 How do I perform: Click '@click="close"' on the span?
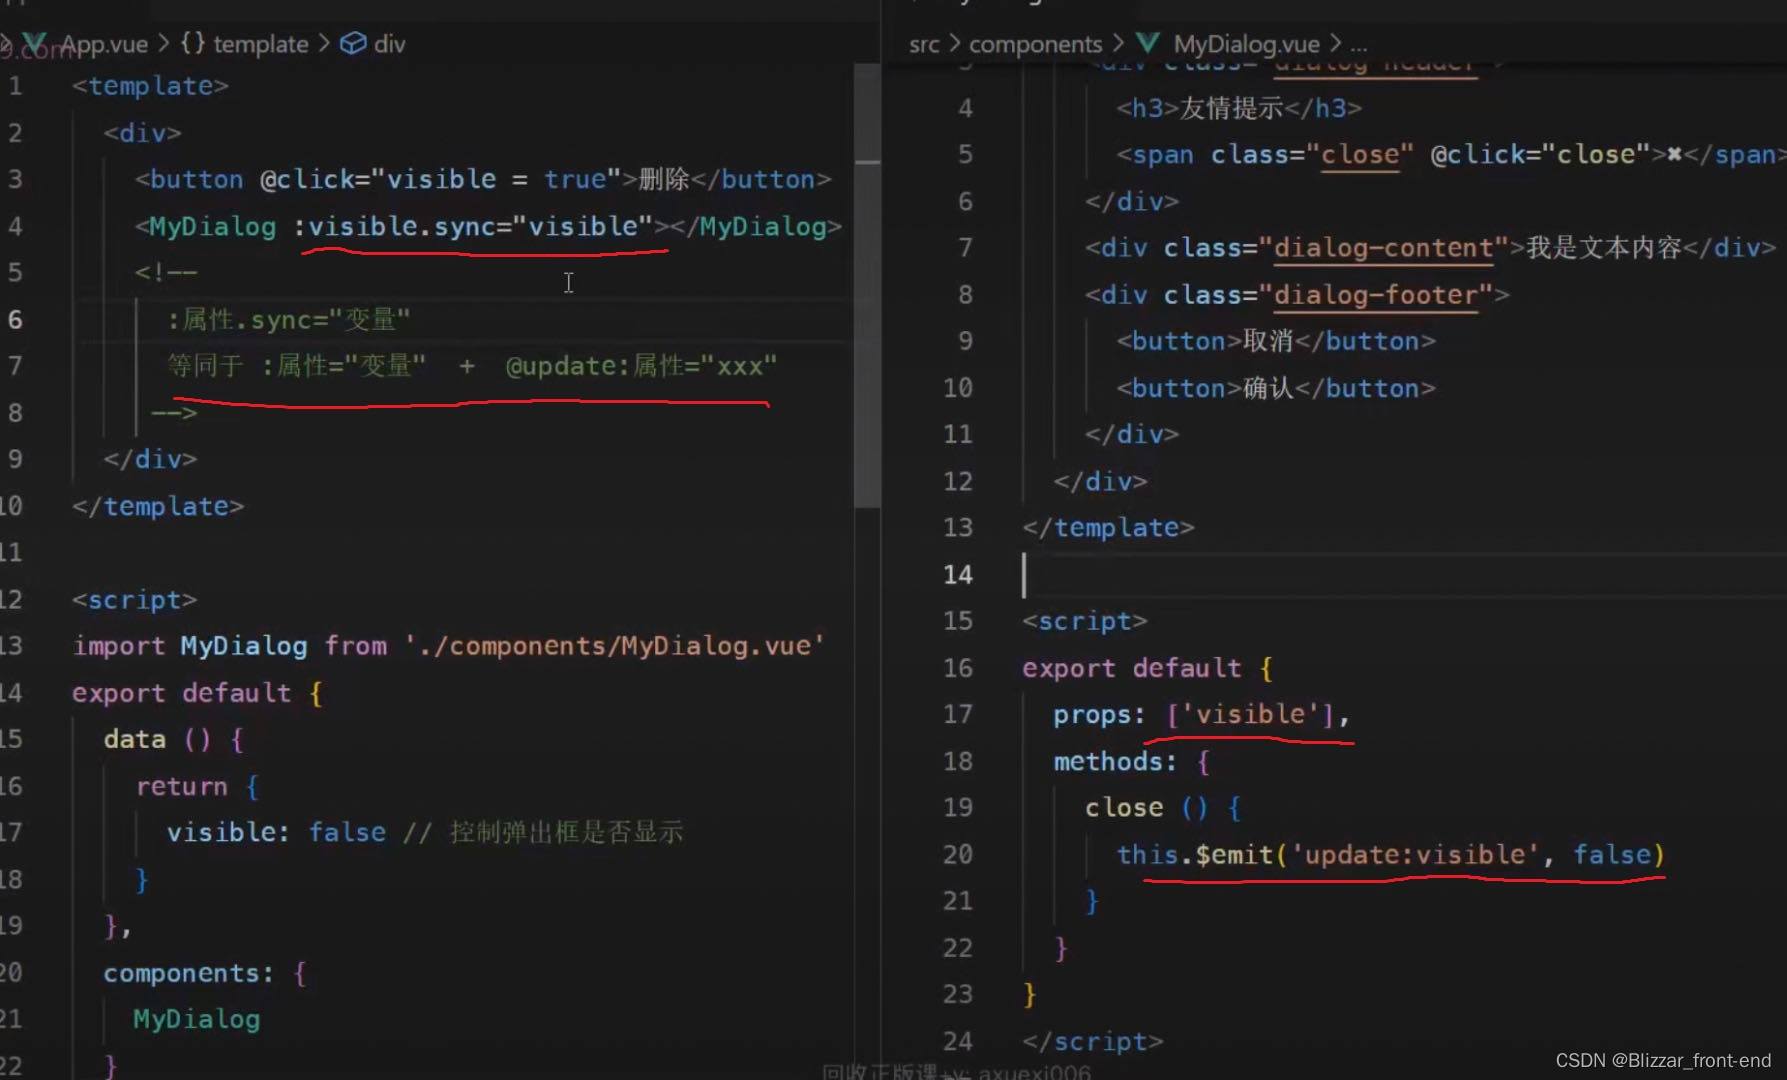[1540, 155]
